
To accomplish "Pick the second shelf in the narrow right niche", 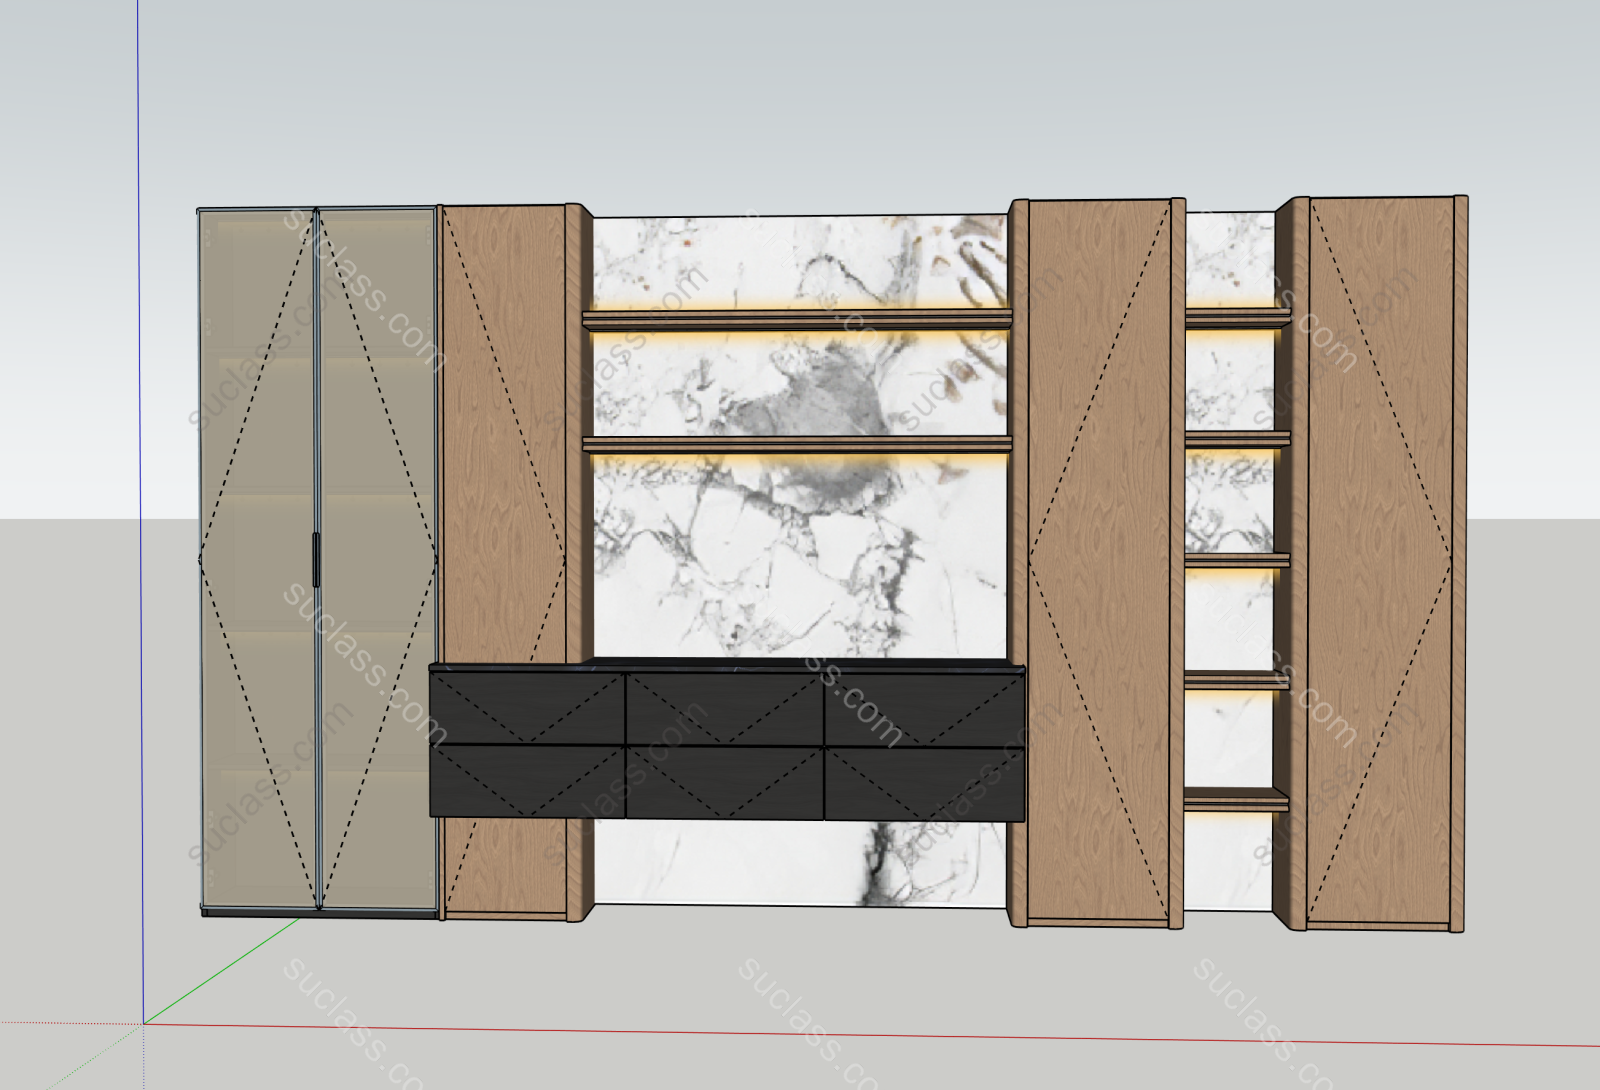I will pyautogui.click(x=1238, y=440).
